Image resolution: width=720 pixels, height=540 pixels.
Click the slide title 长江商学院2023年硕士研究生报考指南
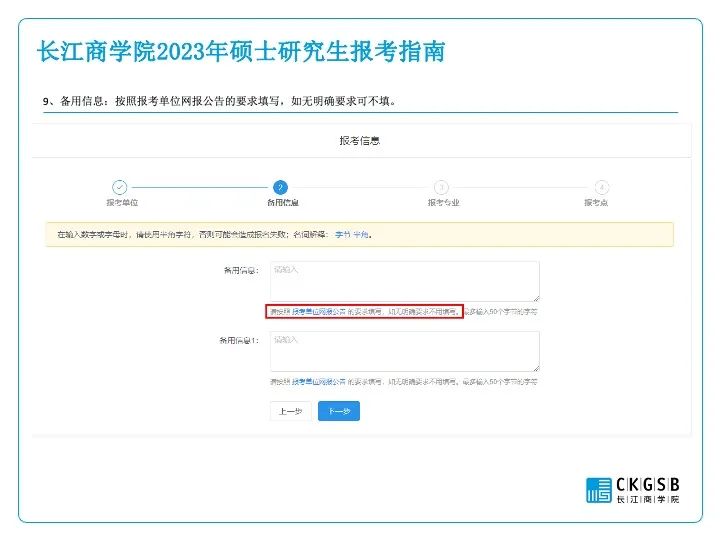pyautogui.click(x=241, y=51)
